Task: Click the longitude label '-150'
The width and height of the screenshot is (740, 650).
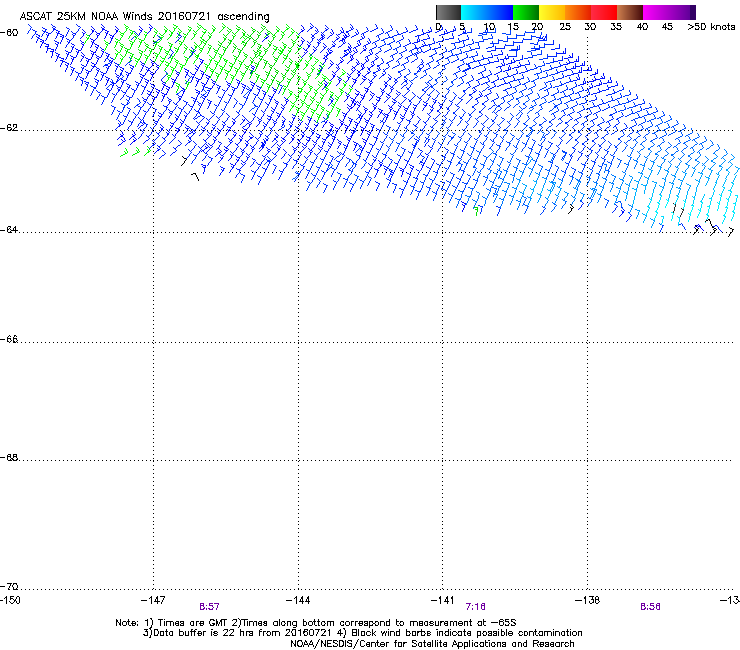Action: point(10,600)
